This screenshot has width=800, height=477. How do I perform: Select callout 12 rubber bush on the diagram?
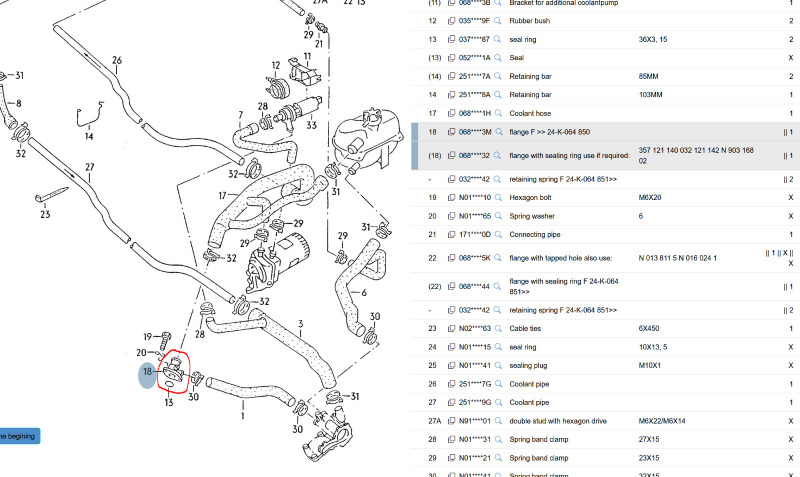pyautogui.click(x=276, y=65)
